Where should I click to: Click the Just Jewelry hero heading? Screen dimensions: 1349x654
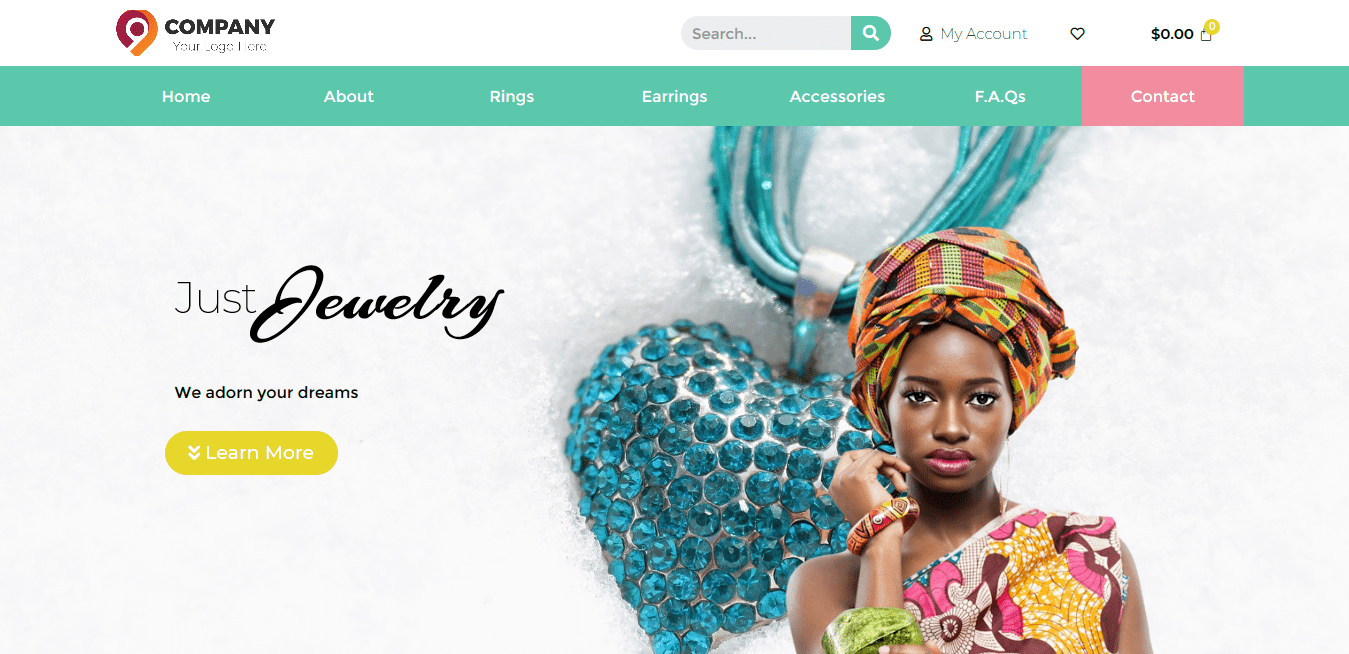[338, 303]
